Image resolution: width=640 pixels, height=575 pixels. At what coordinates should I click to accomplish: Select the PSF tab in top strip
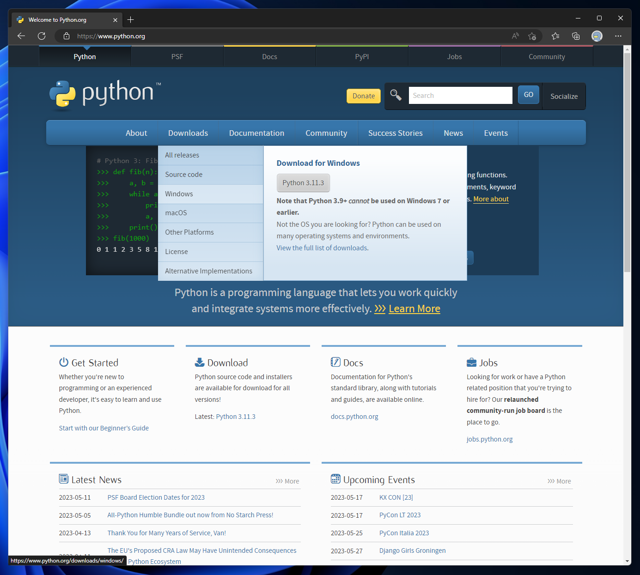[177, 57]
